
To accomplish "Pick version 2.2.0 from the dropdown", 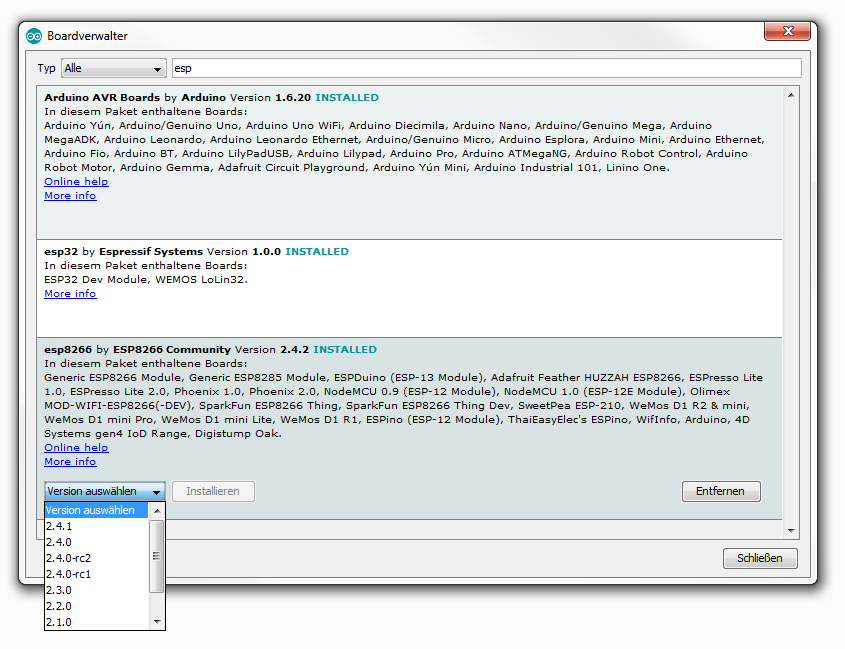I will (96, 606).
